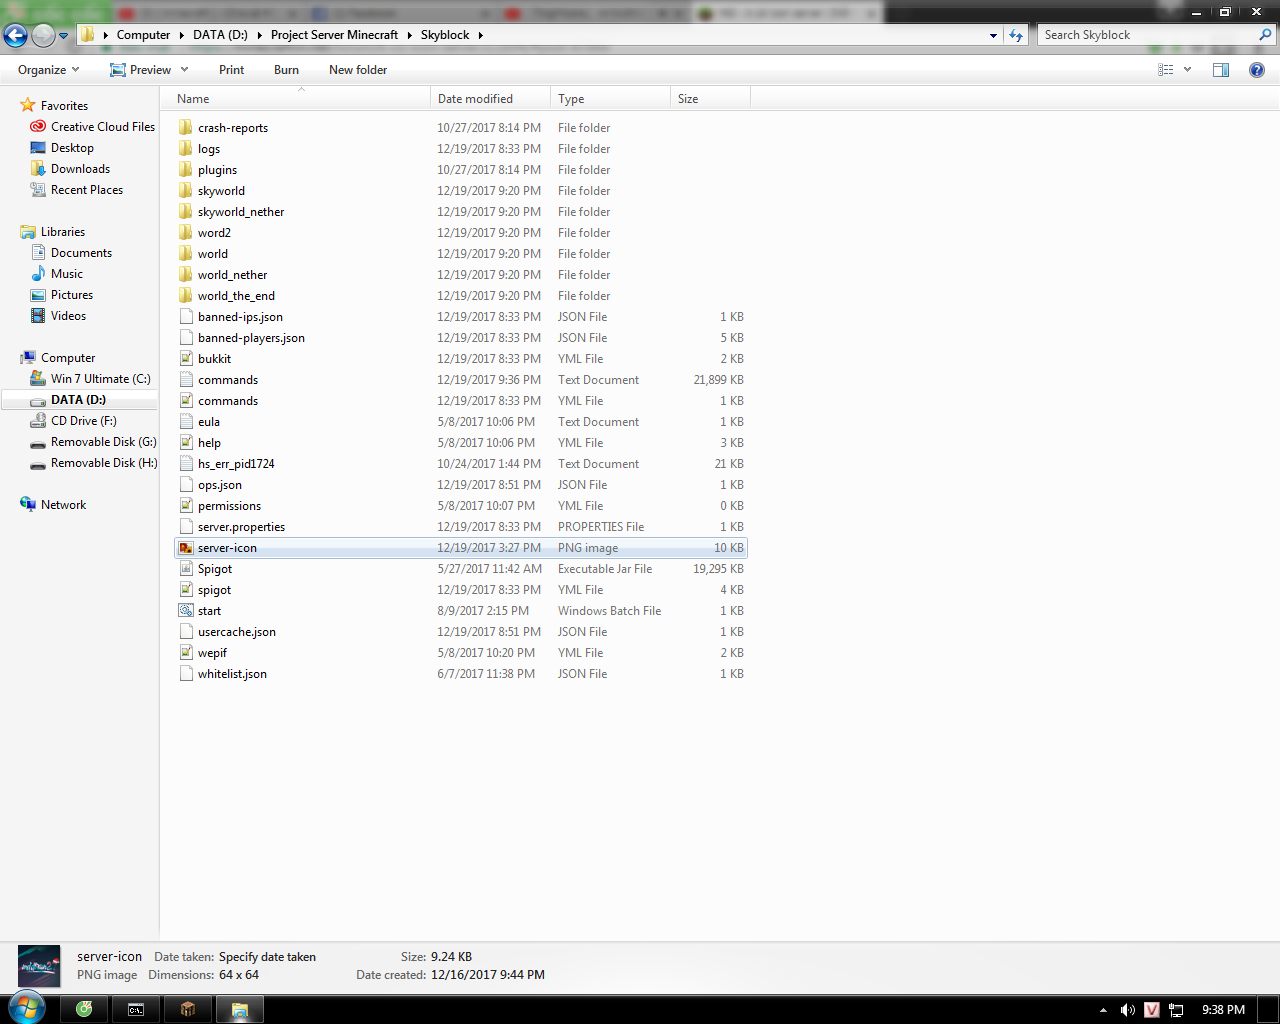
Task: Open the Organize dropdown menu
Action: (49, 70)
